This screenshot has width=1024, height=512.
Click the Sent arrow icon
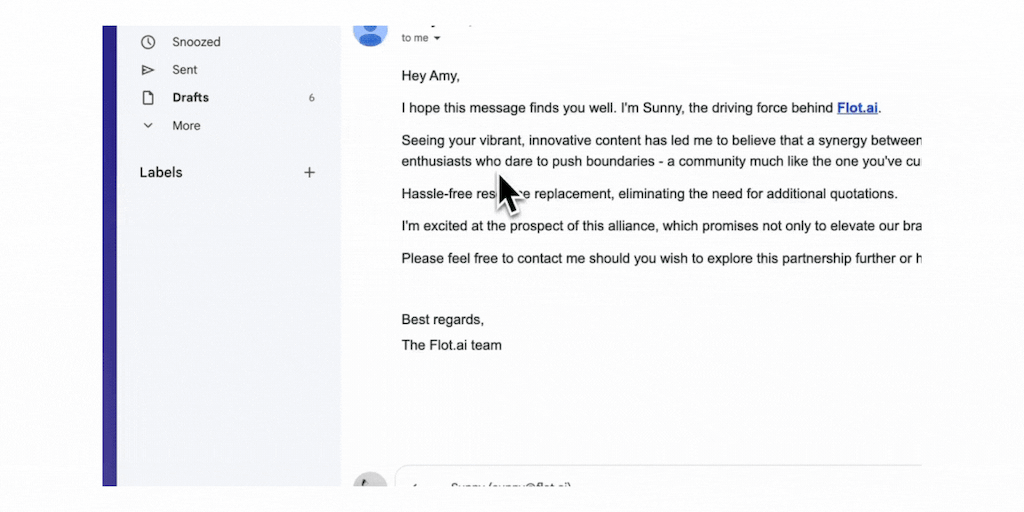coord(148,70)
